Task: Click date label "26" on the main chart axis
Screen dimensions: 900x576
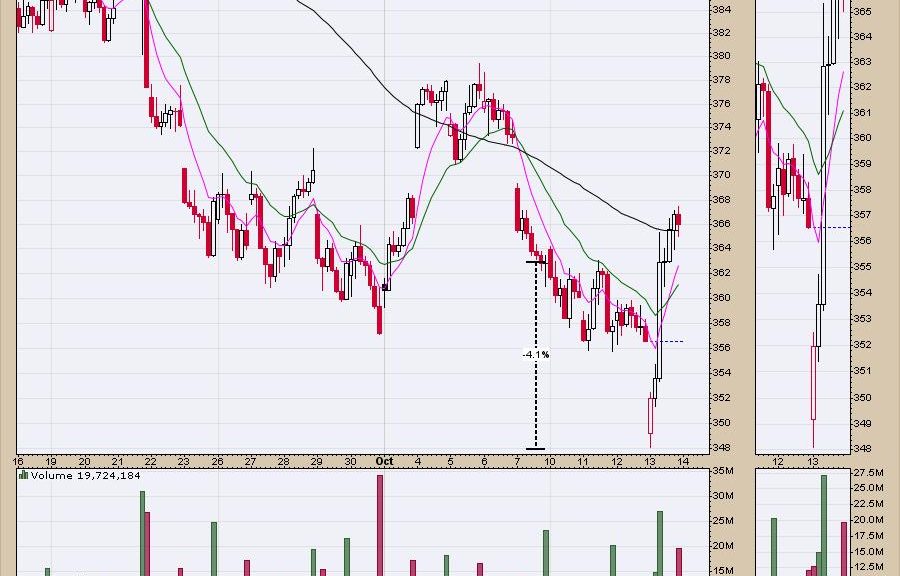Action: [217, 461]
